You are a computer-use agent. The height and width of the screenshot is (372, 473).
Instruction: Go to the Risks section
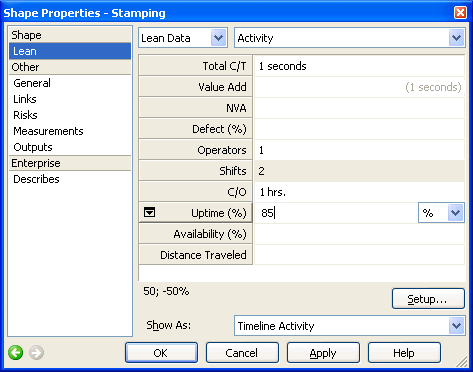pos(25,115)
